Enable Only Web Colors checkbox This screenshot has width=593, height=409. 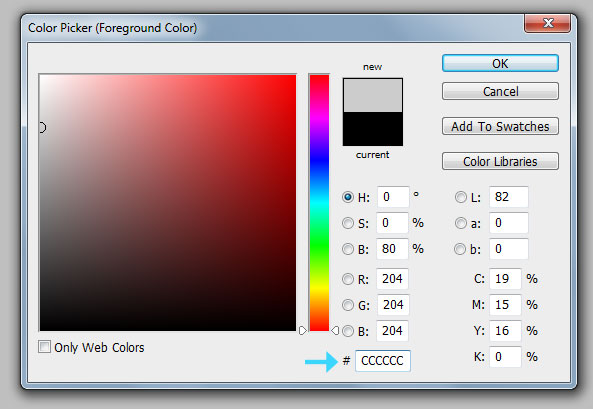[x=44, y=347]
